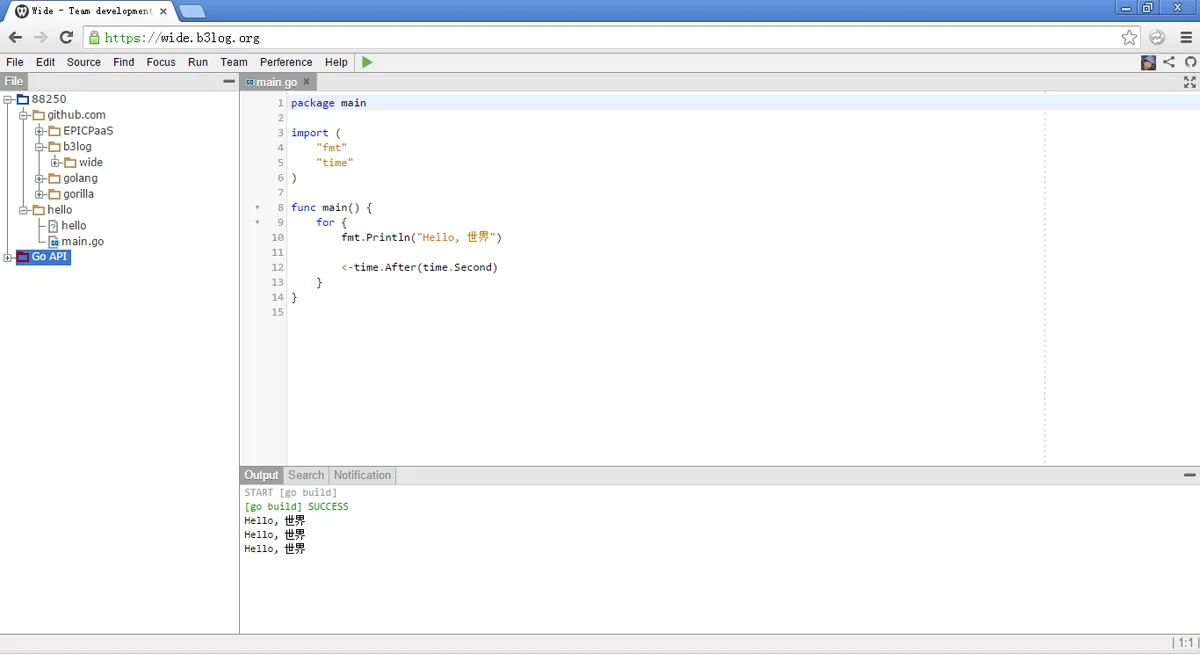Viewport: 1200px width, 654px height.
Task: Collapse the 88250 root node
Action: pyautogui.click(x=8, y=99)
